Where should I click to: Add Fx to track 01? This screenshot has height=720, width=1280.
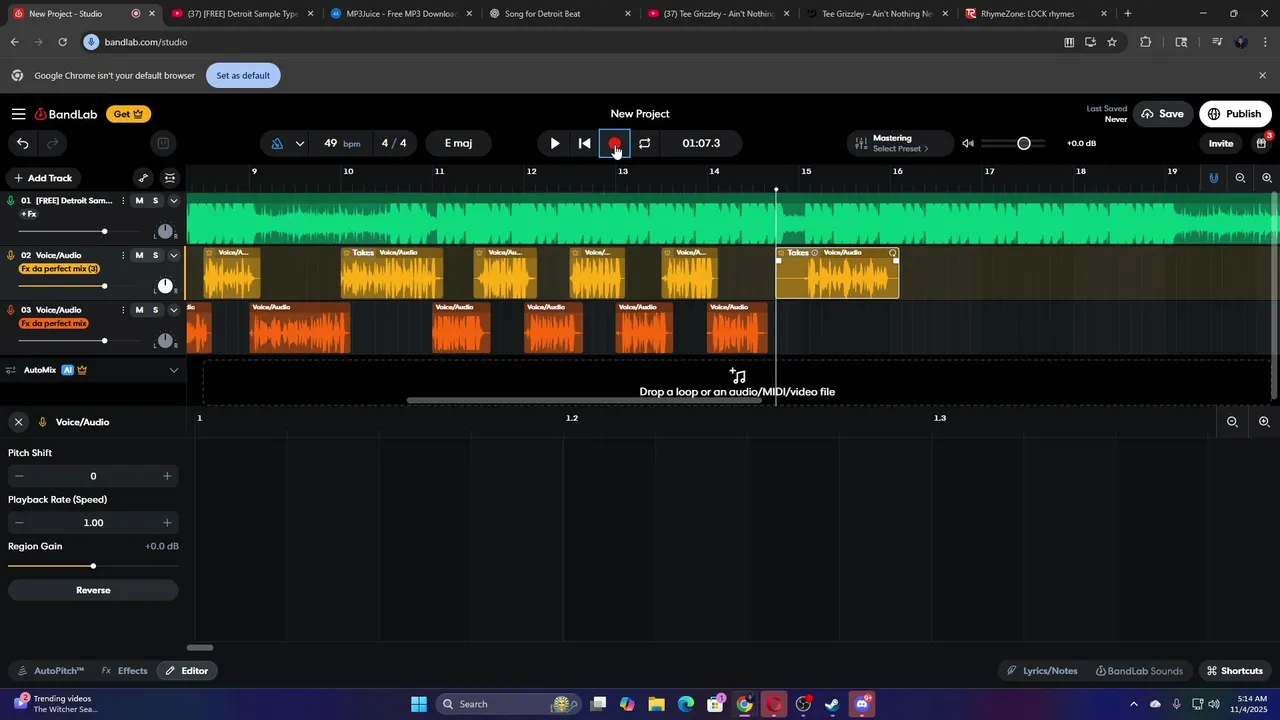tap(29, 214)
